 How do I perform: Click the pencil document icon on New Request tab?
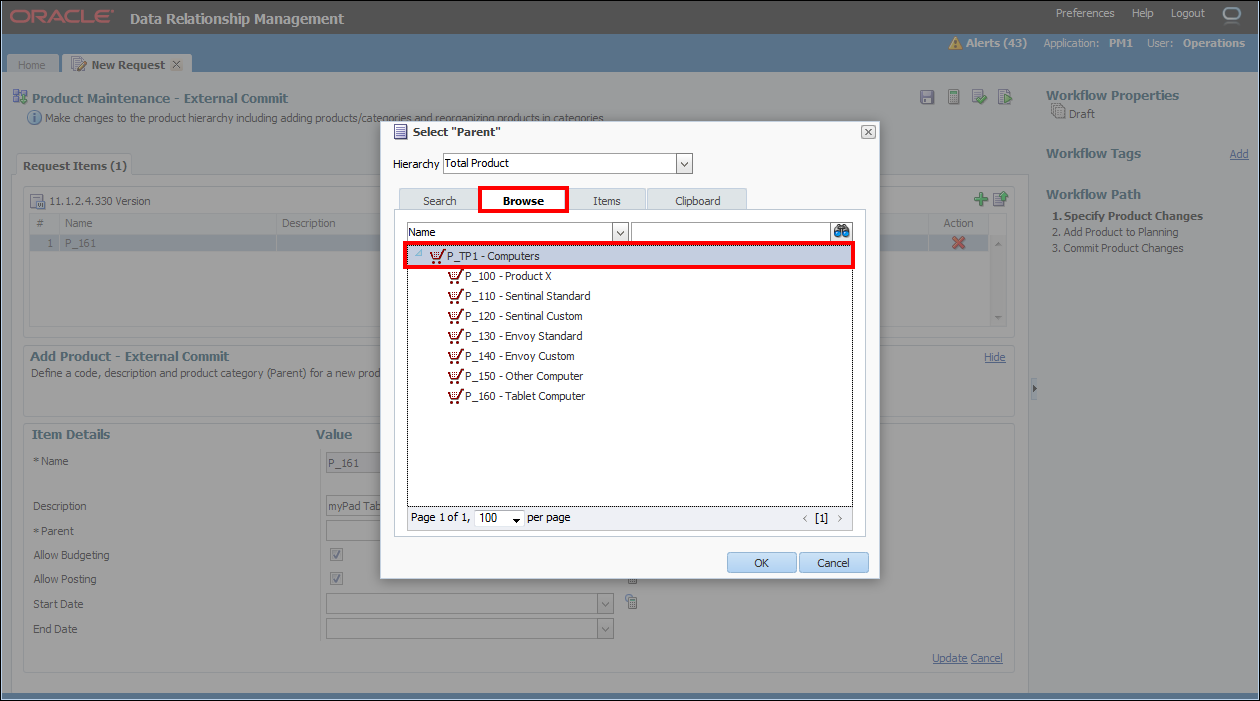click(79, 64)
